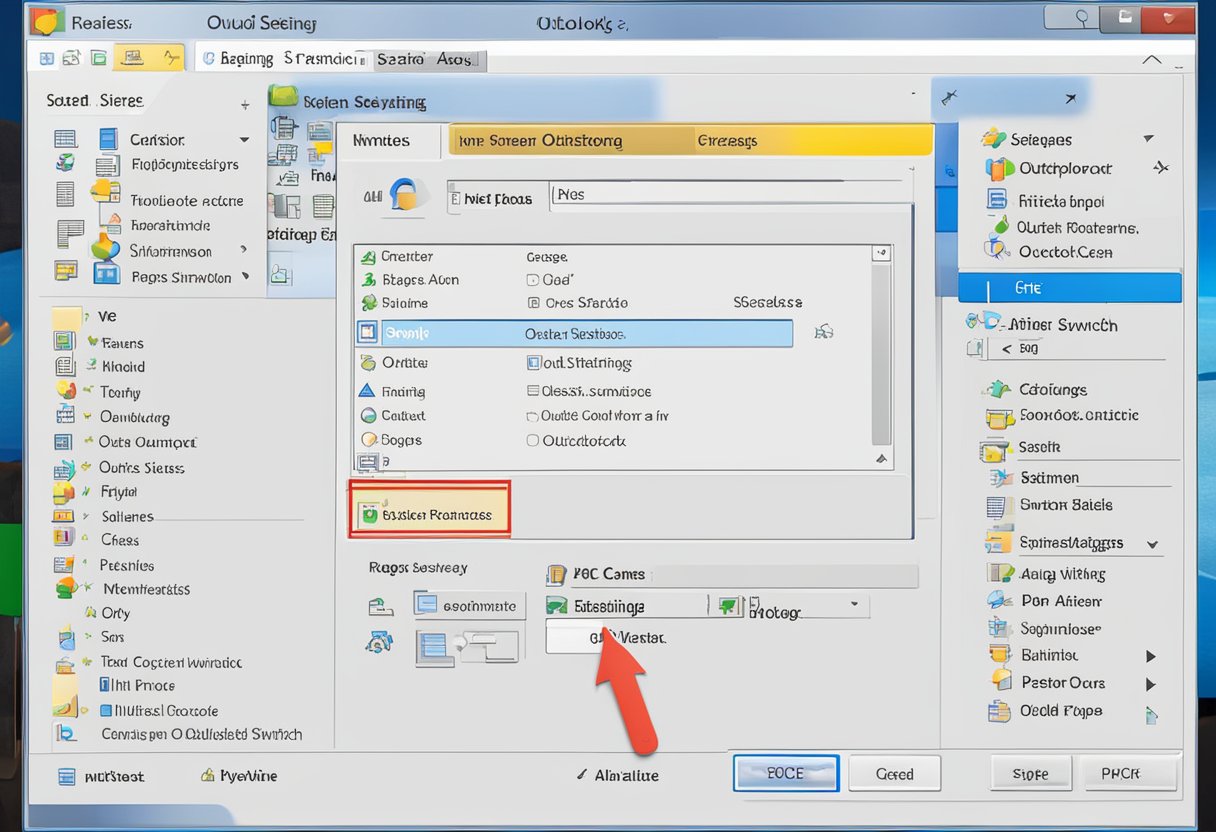Viewport: 1216px width, 832px height.
Task: Click the 'Sasetk' folder icon
Action: tap(997, 447)
